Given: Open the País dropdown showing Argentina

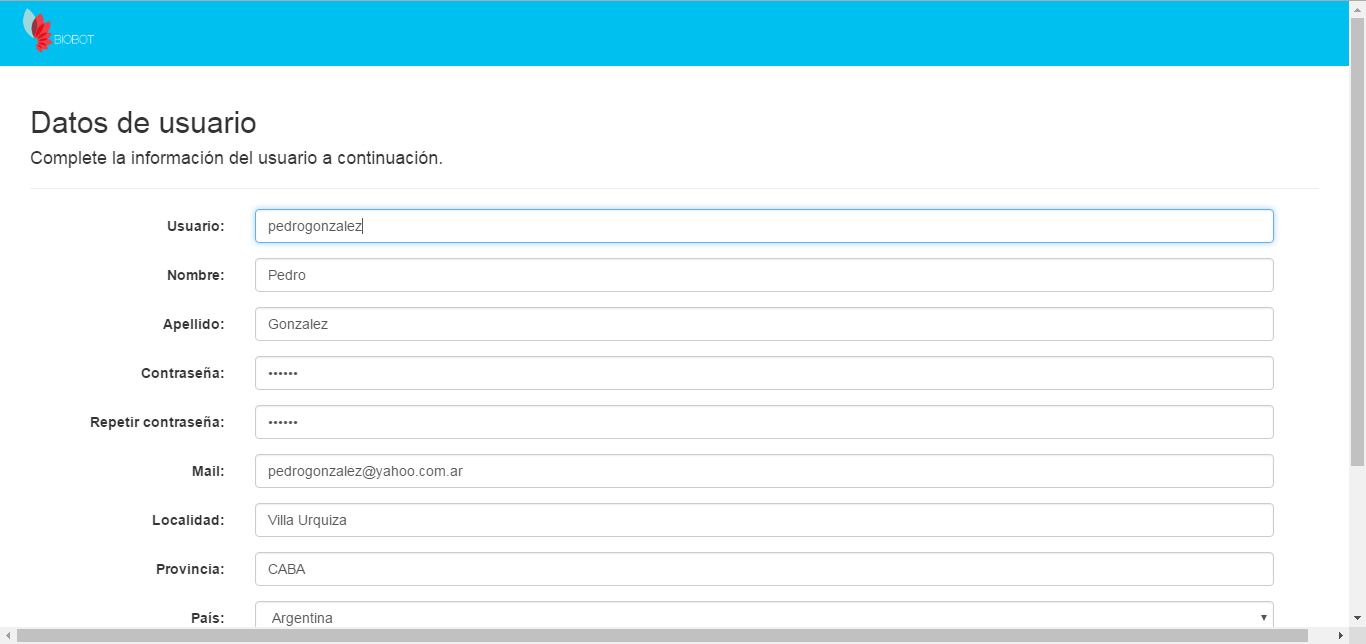Looking at the screenshot, I should 763,617.
